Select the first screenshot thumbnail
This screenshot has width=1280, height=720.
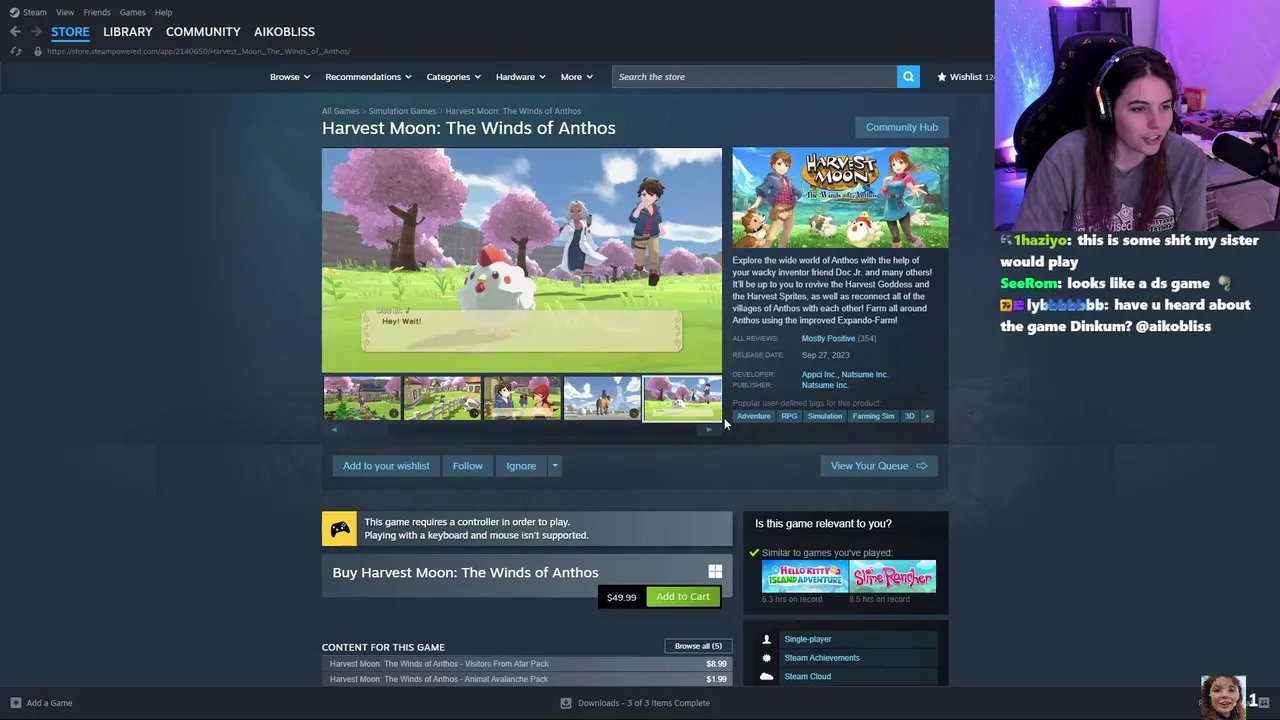coord(362,398)
